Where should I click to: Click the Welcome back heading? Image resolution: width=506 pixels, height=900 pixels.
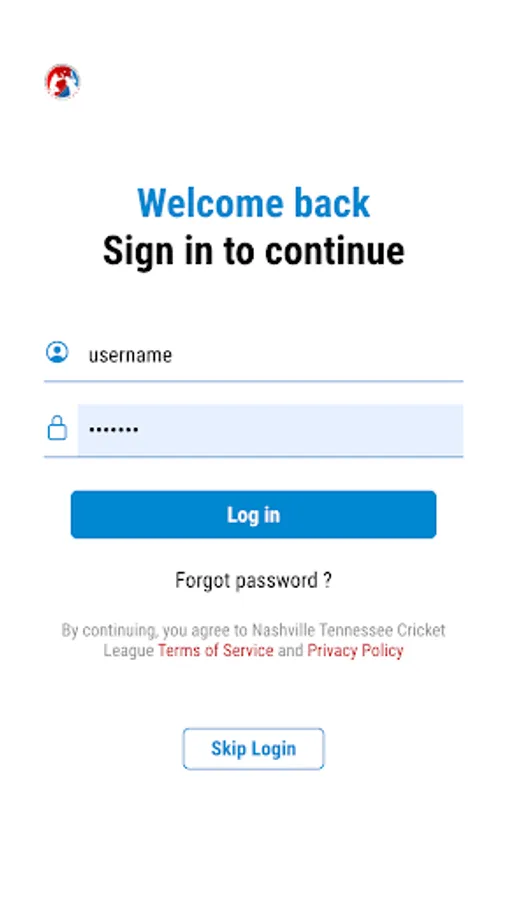point(254,203)
